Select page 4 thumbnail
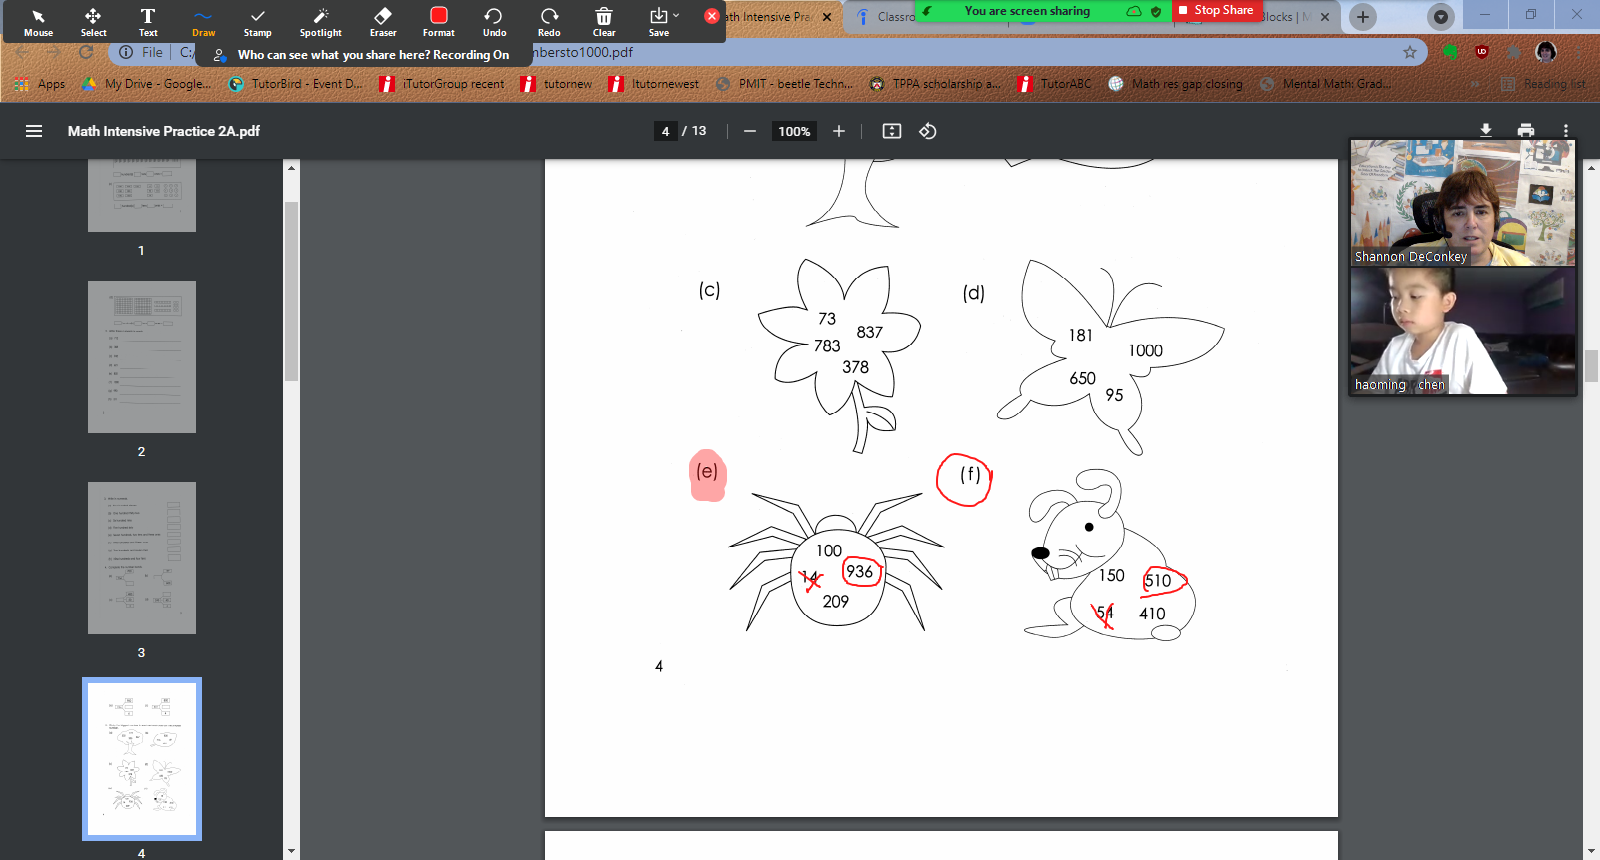 [x=142, y=759]
